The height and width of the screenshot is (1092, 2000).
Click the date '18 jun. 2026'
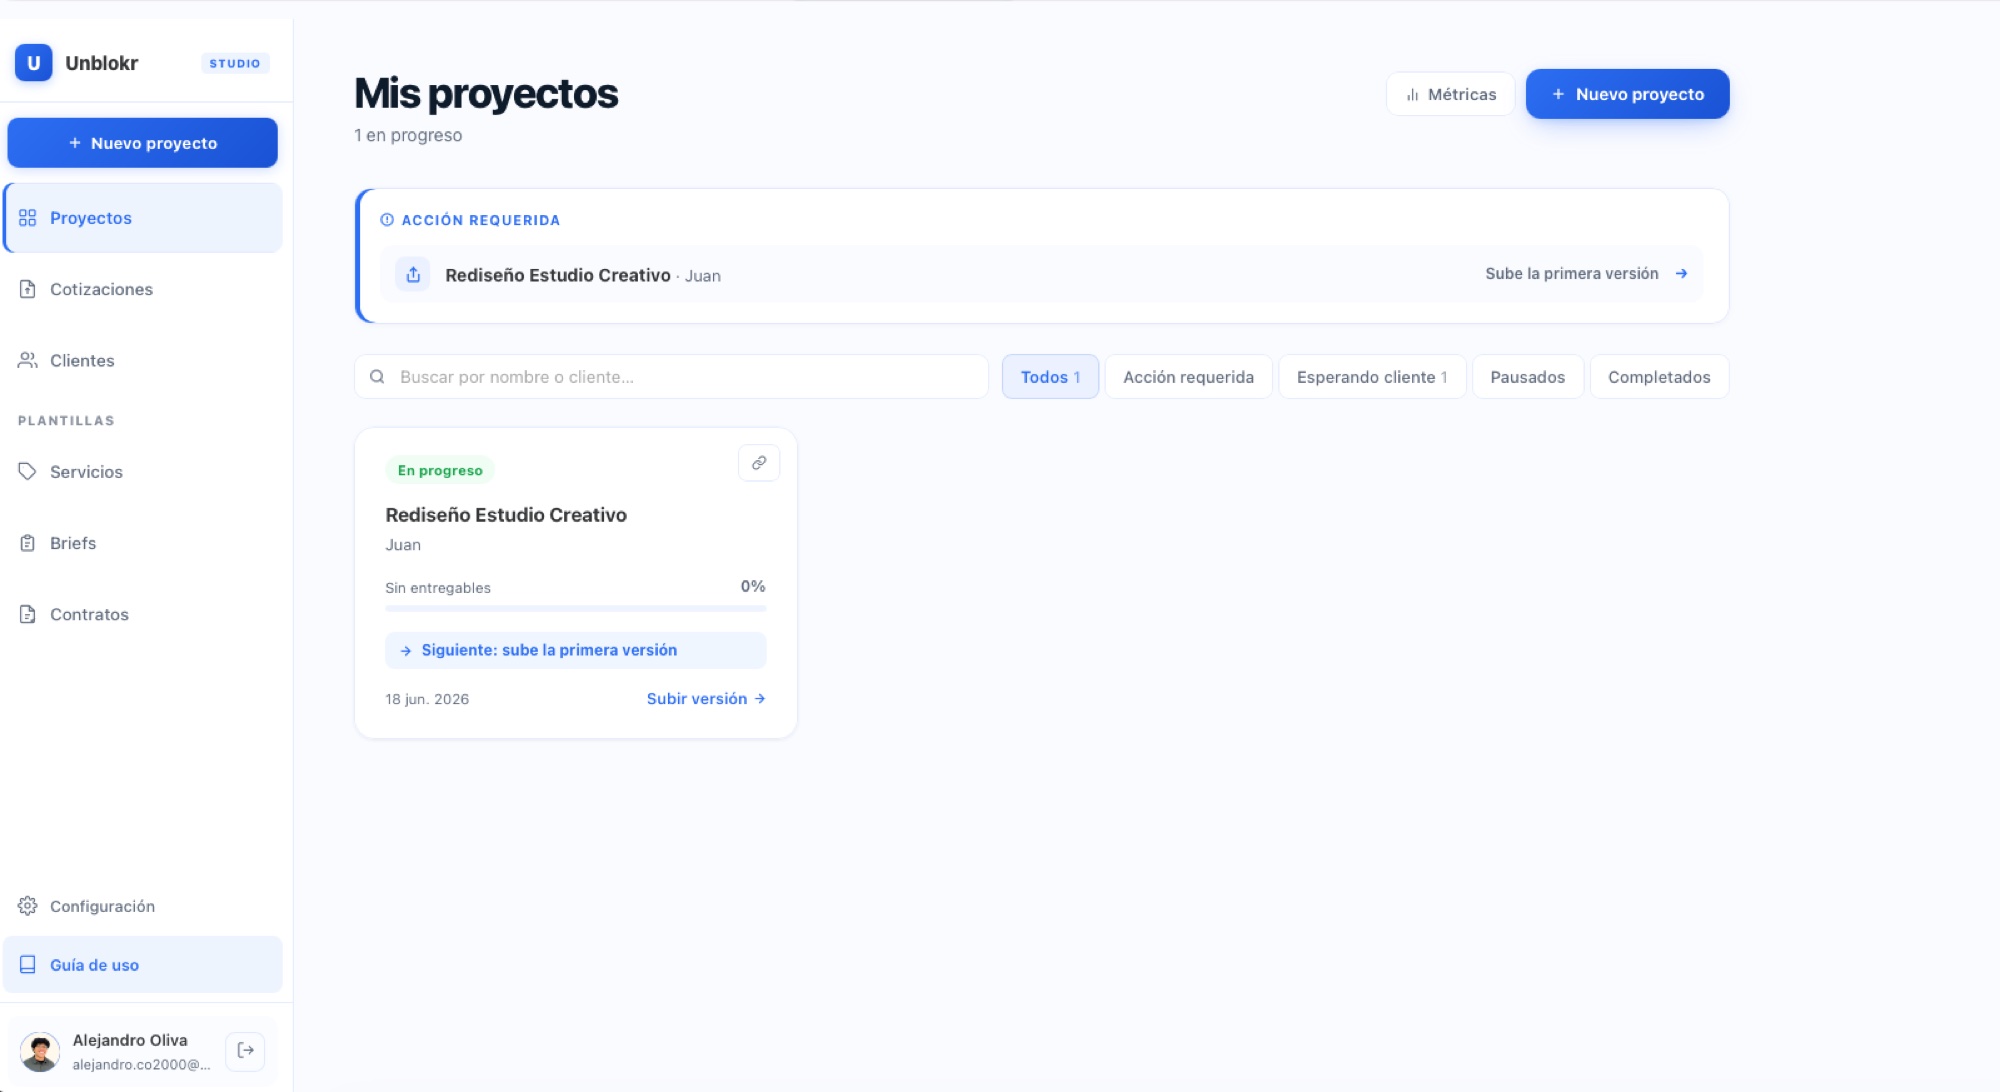pos(427,699)
